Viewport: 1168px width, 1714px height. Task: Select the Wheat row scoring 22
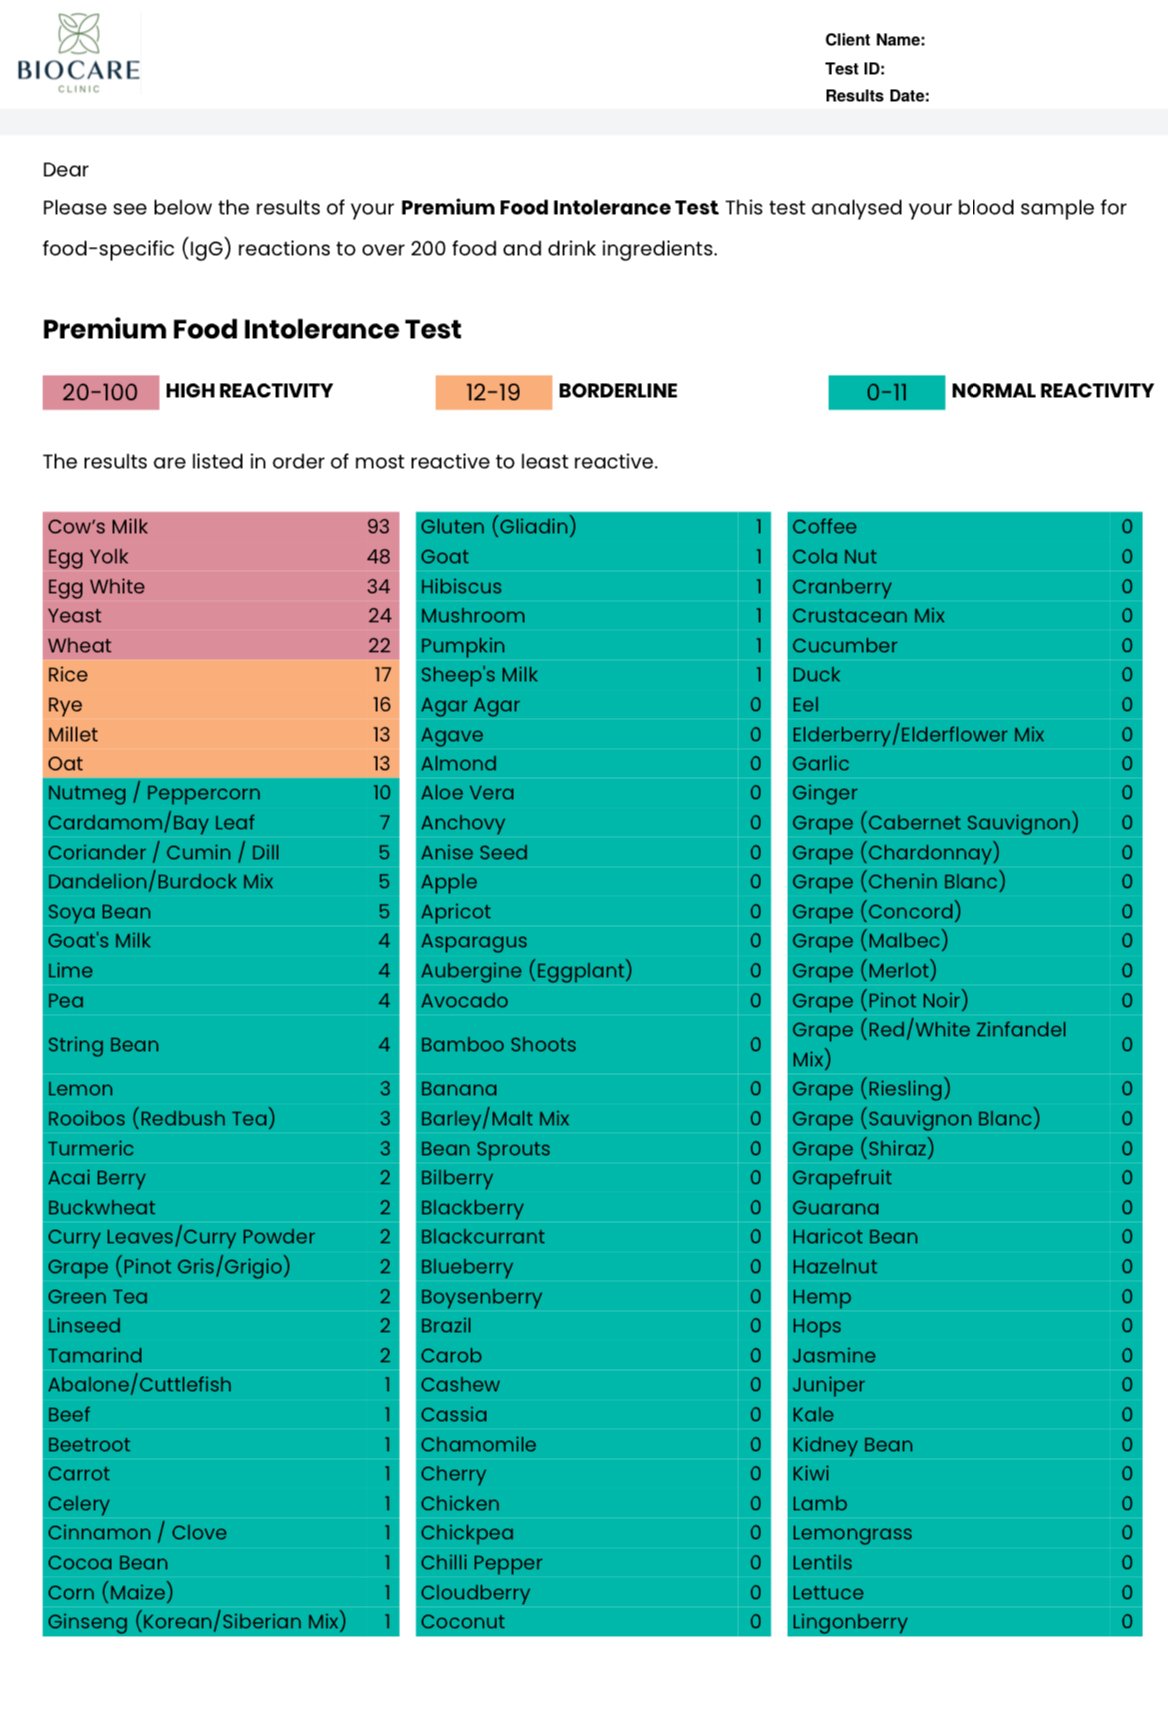point(221,646)
